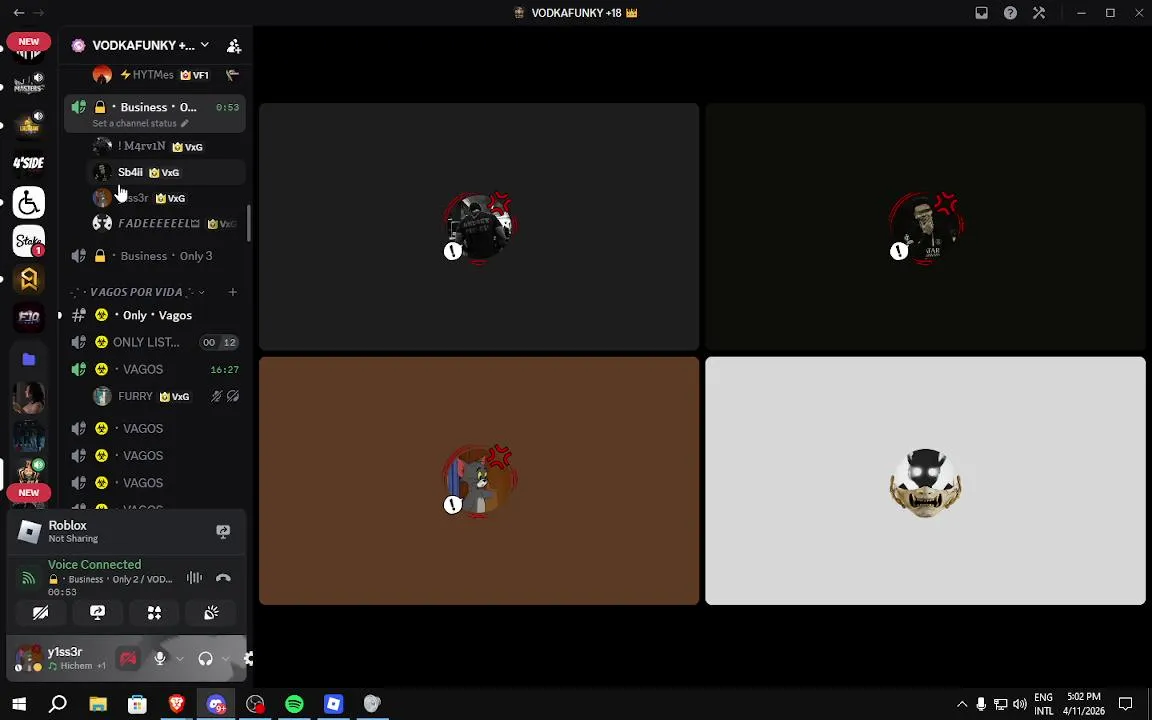Disconnect from voice with the hang-up icon
This screenshot has height=720, width=1152.
223,578
